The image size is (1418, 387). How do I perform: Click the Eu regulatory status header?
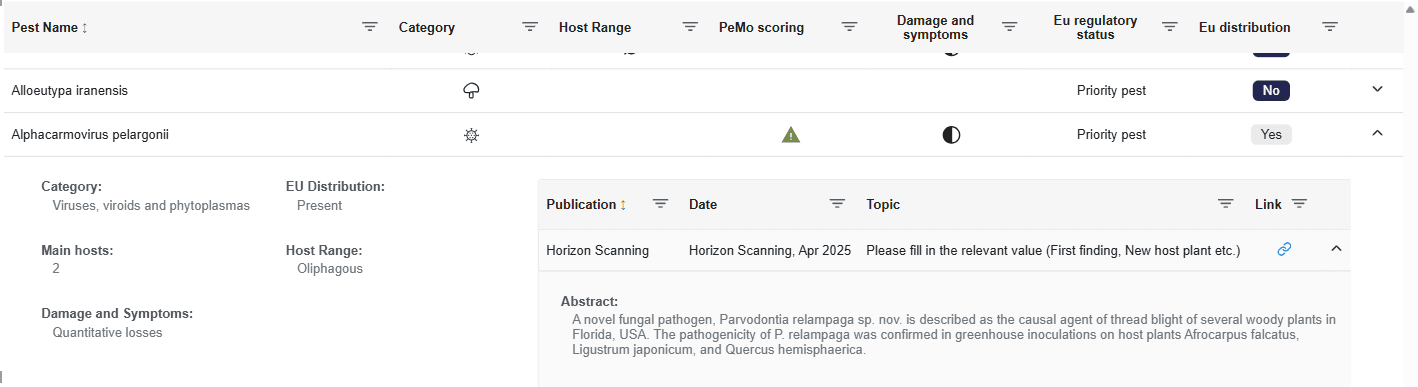click(x=1096, y=28)
